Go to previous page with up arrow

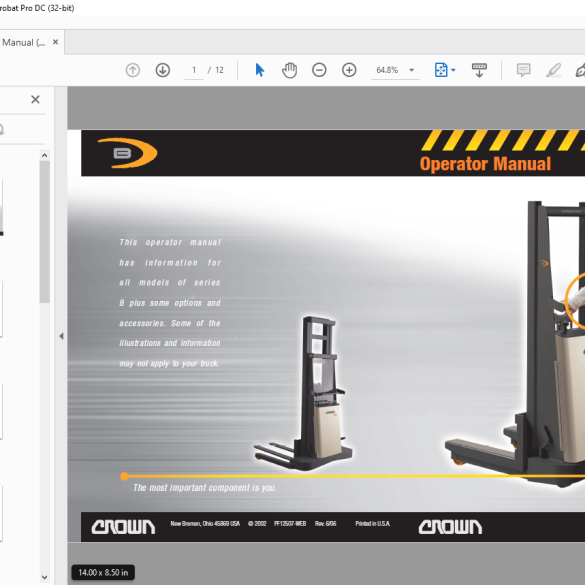pyautogui.click(x=132, y=70)
